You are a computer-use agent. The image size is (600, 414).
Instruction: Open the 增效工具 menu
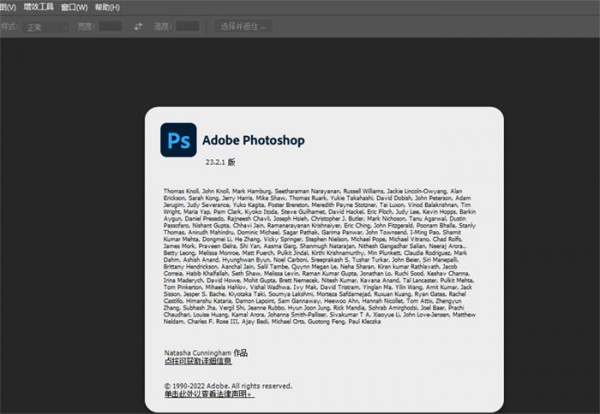[x=39, y=7]
